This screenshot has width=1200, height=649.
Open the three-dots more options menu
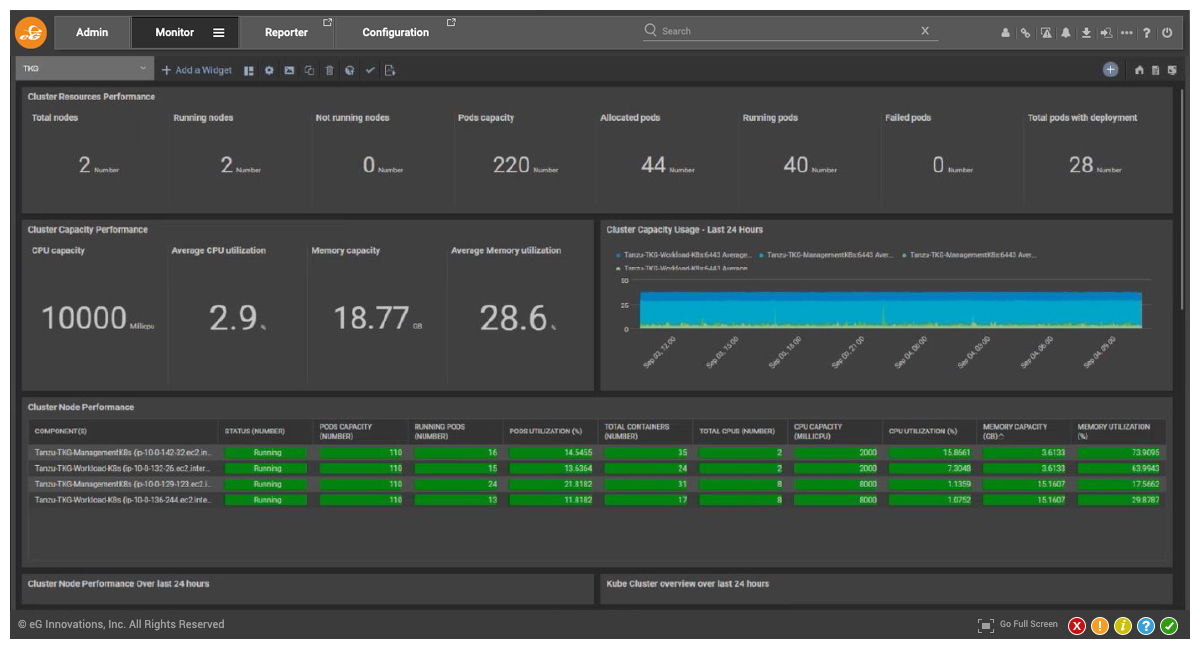tap(1127, 33)
